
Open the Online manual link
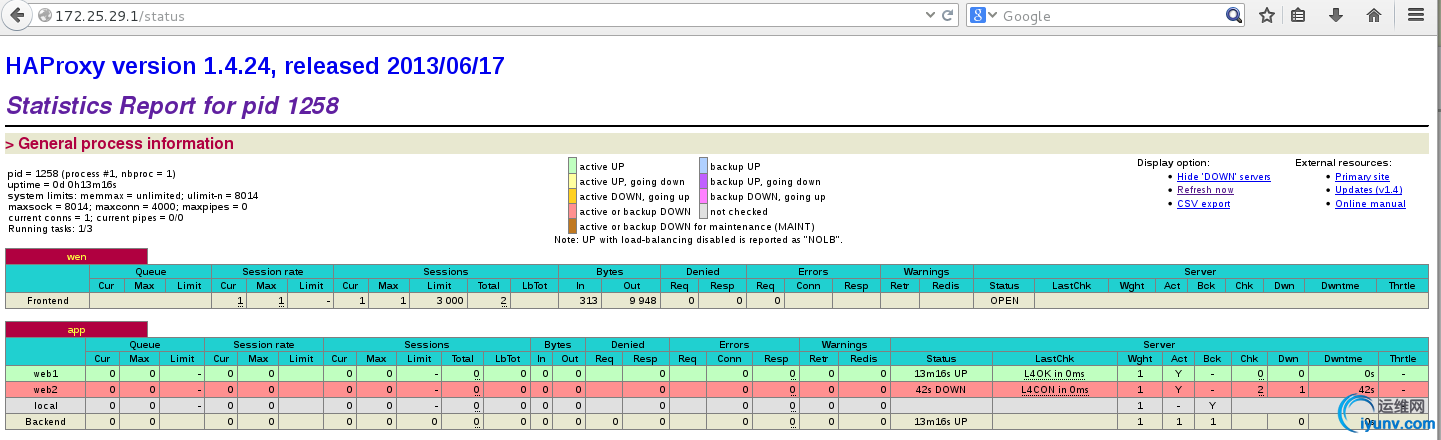click(1370, 204)
